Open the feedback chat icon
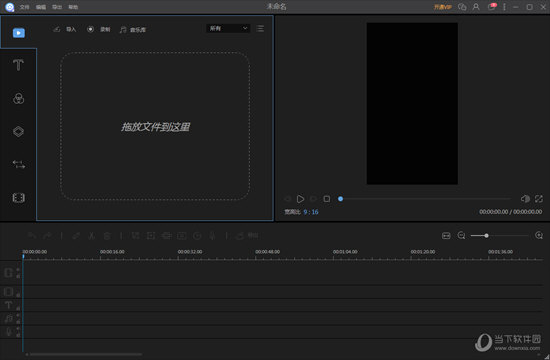 coord(462,7)
